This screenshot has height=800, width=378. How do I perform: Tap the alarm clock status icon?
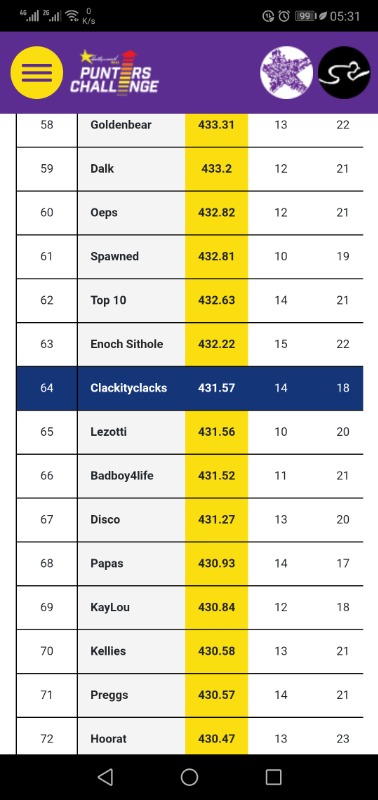point(284,16)
